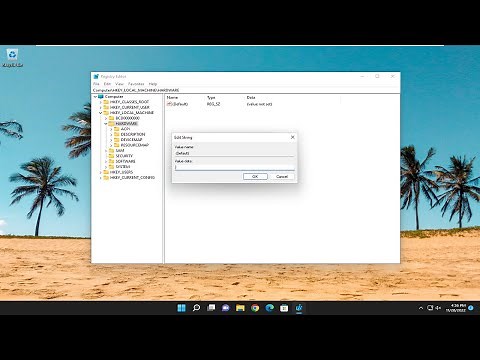Open the Windows Start menu

coord(182,308)
